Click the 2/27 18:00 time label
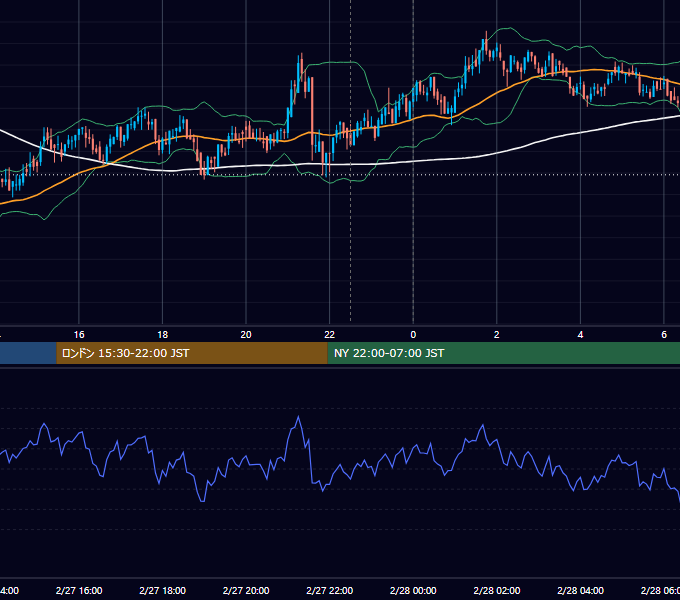Viewport: 680px width, 600px height. (x=163, y=590)
